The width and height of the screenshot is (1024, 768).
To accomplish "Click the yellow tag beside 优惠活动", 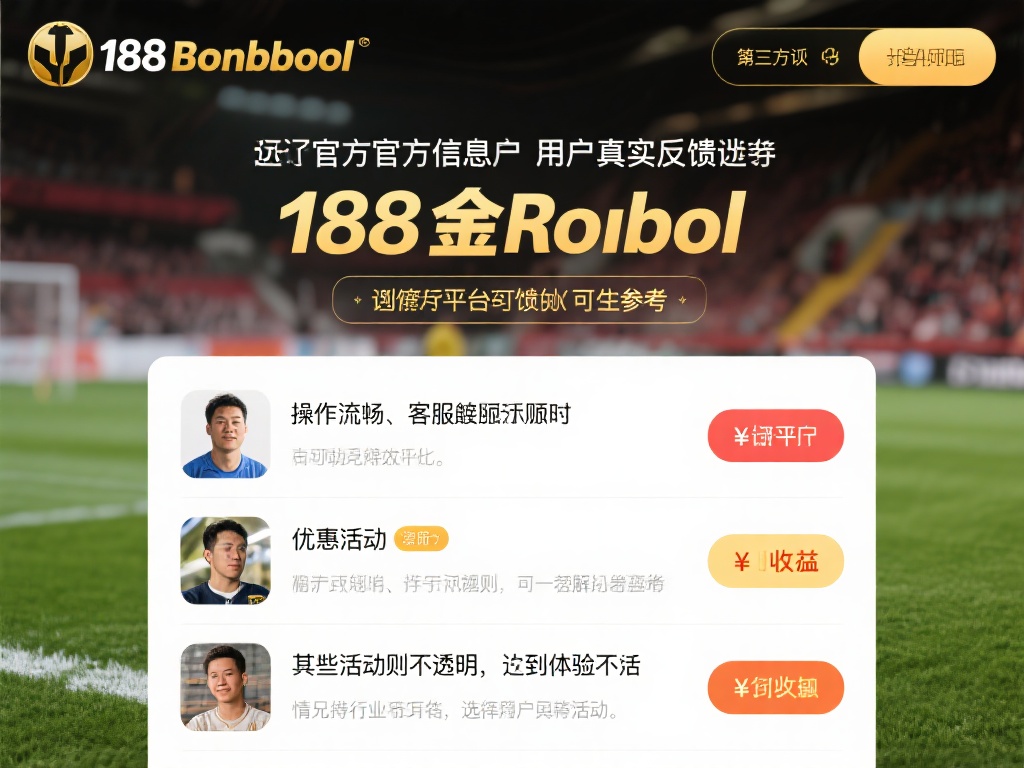I will tap(421, 539).
